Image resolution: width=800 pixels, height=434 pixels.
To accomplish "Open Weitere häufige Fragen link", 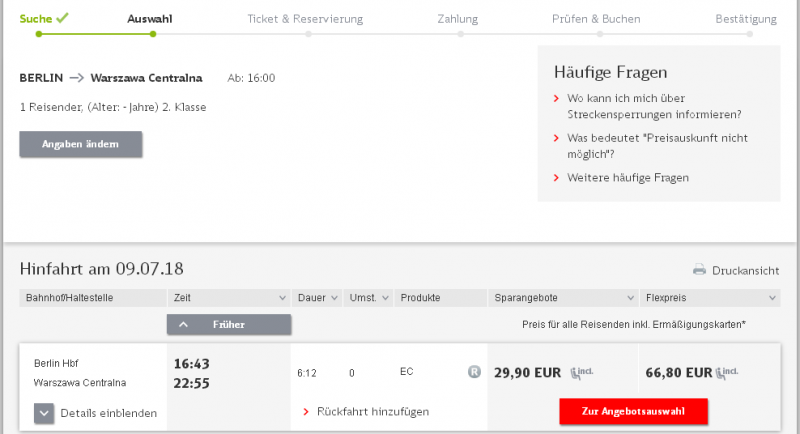I will coord(628,177).
